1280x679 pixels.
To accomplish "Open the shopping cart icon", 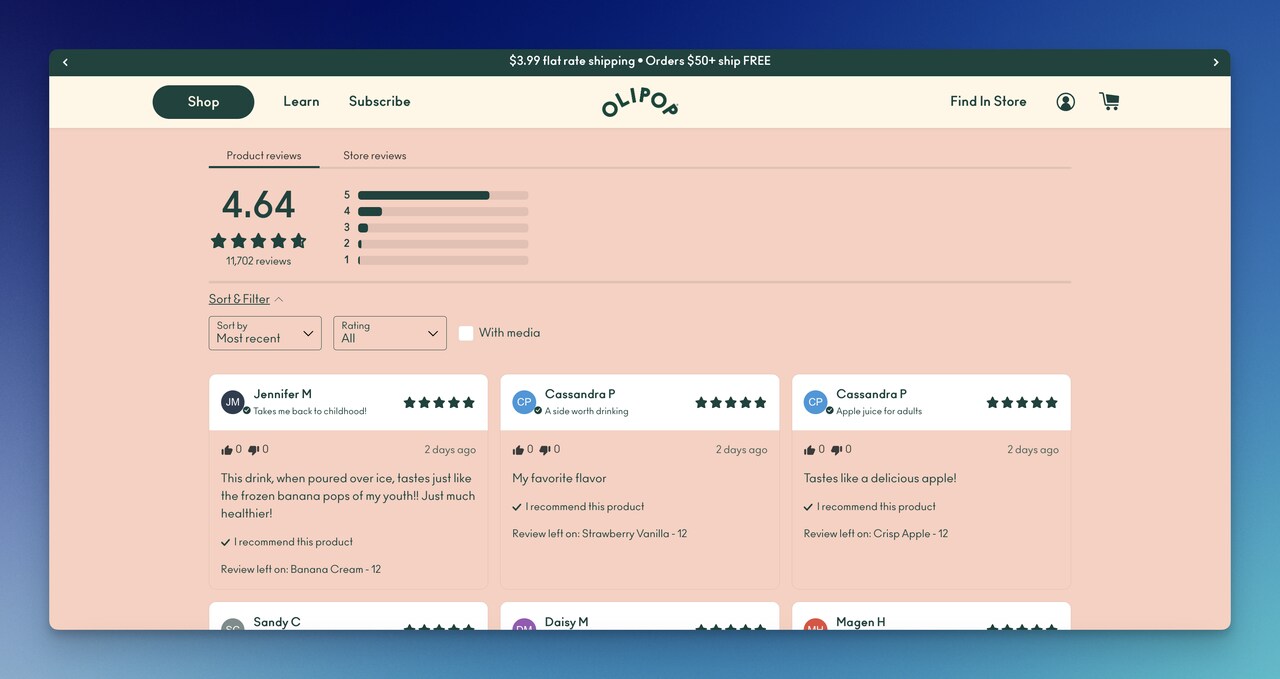I will 1109,101.
